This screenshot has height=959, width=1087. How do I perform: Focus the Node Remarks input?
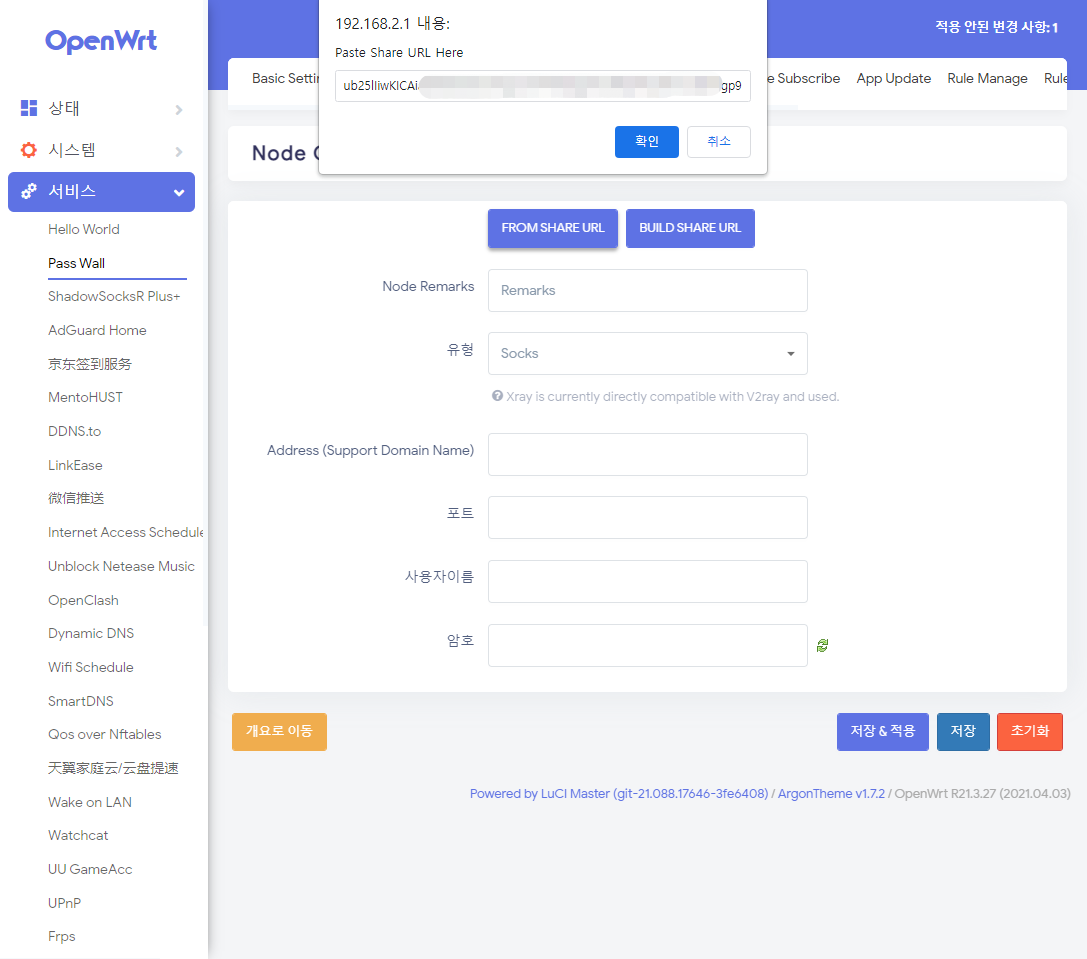[647, 291]
